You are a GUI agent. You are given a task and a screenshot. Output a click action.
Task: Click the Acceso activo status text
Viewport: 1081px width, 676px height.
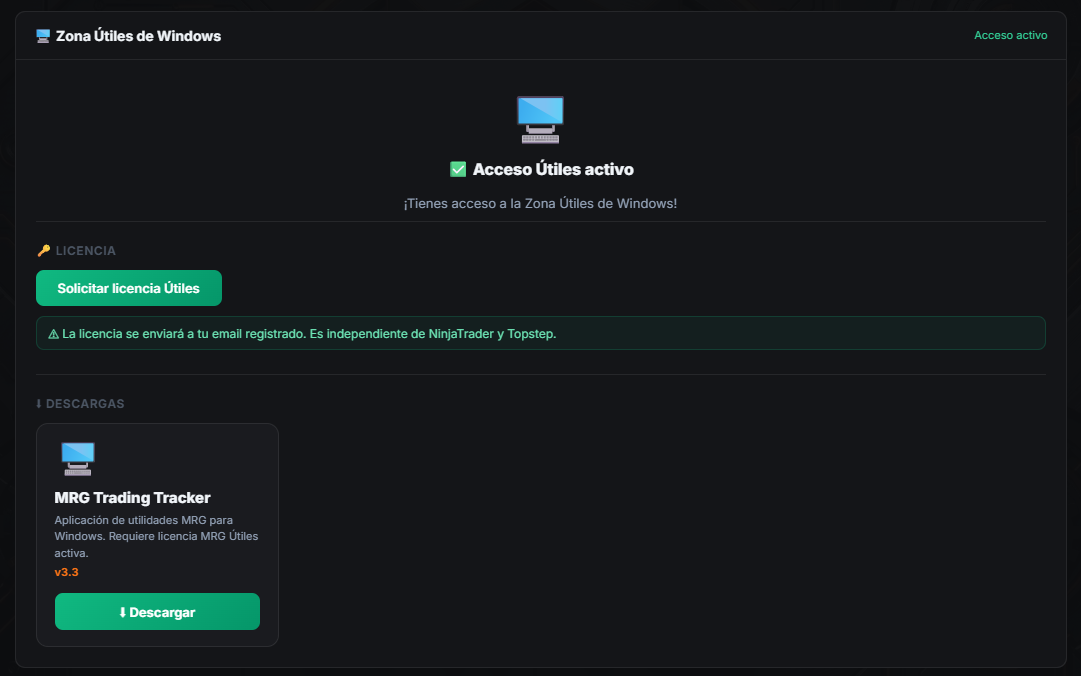click(1010, 35)
